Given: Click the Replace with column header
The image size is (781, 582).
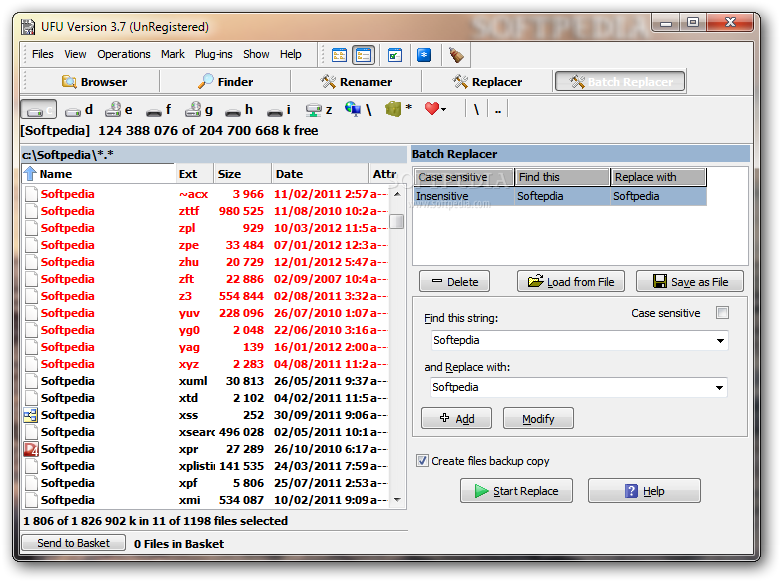Looking at the screenshot, I should click(658, 177).
